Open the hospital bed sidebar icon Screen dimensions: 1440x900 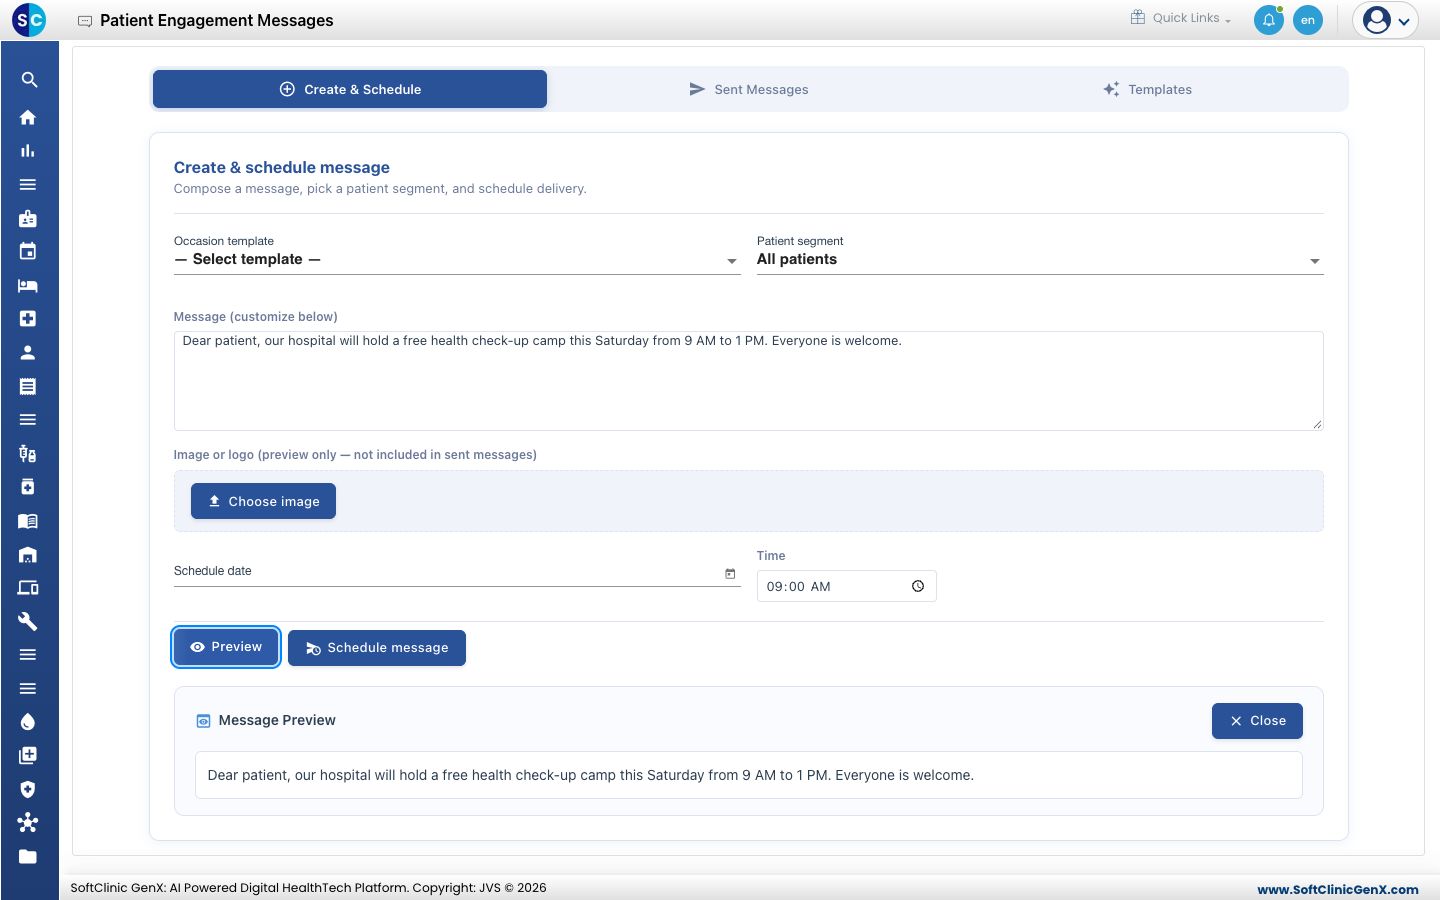pyautogui.click(x=28, y=286)
